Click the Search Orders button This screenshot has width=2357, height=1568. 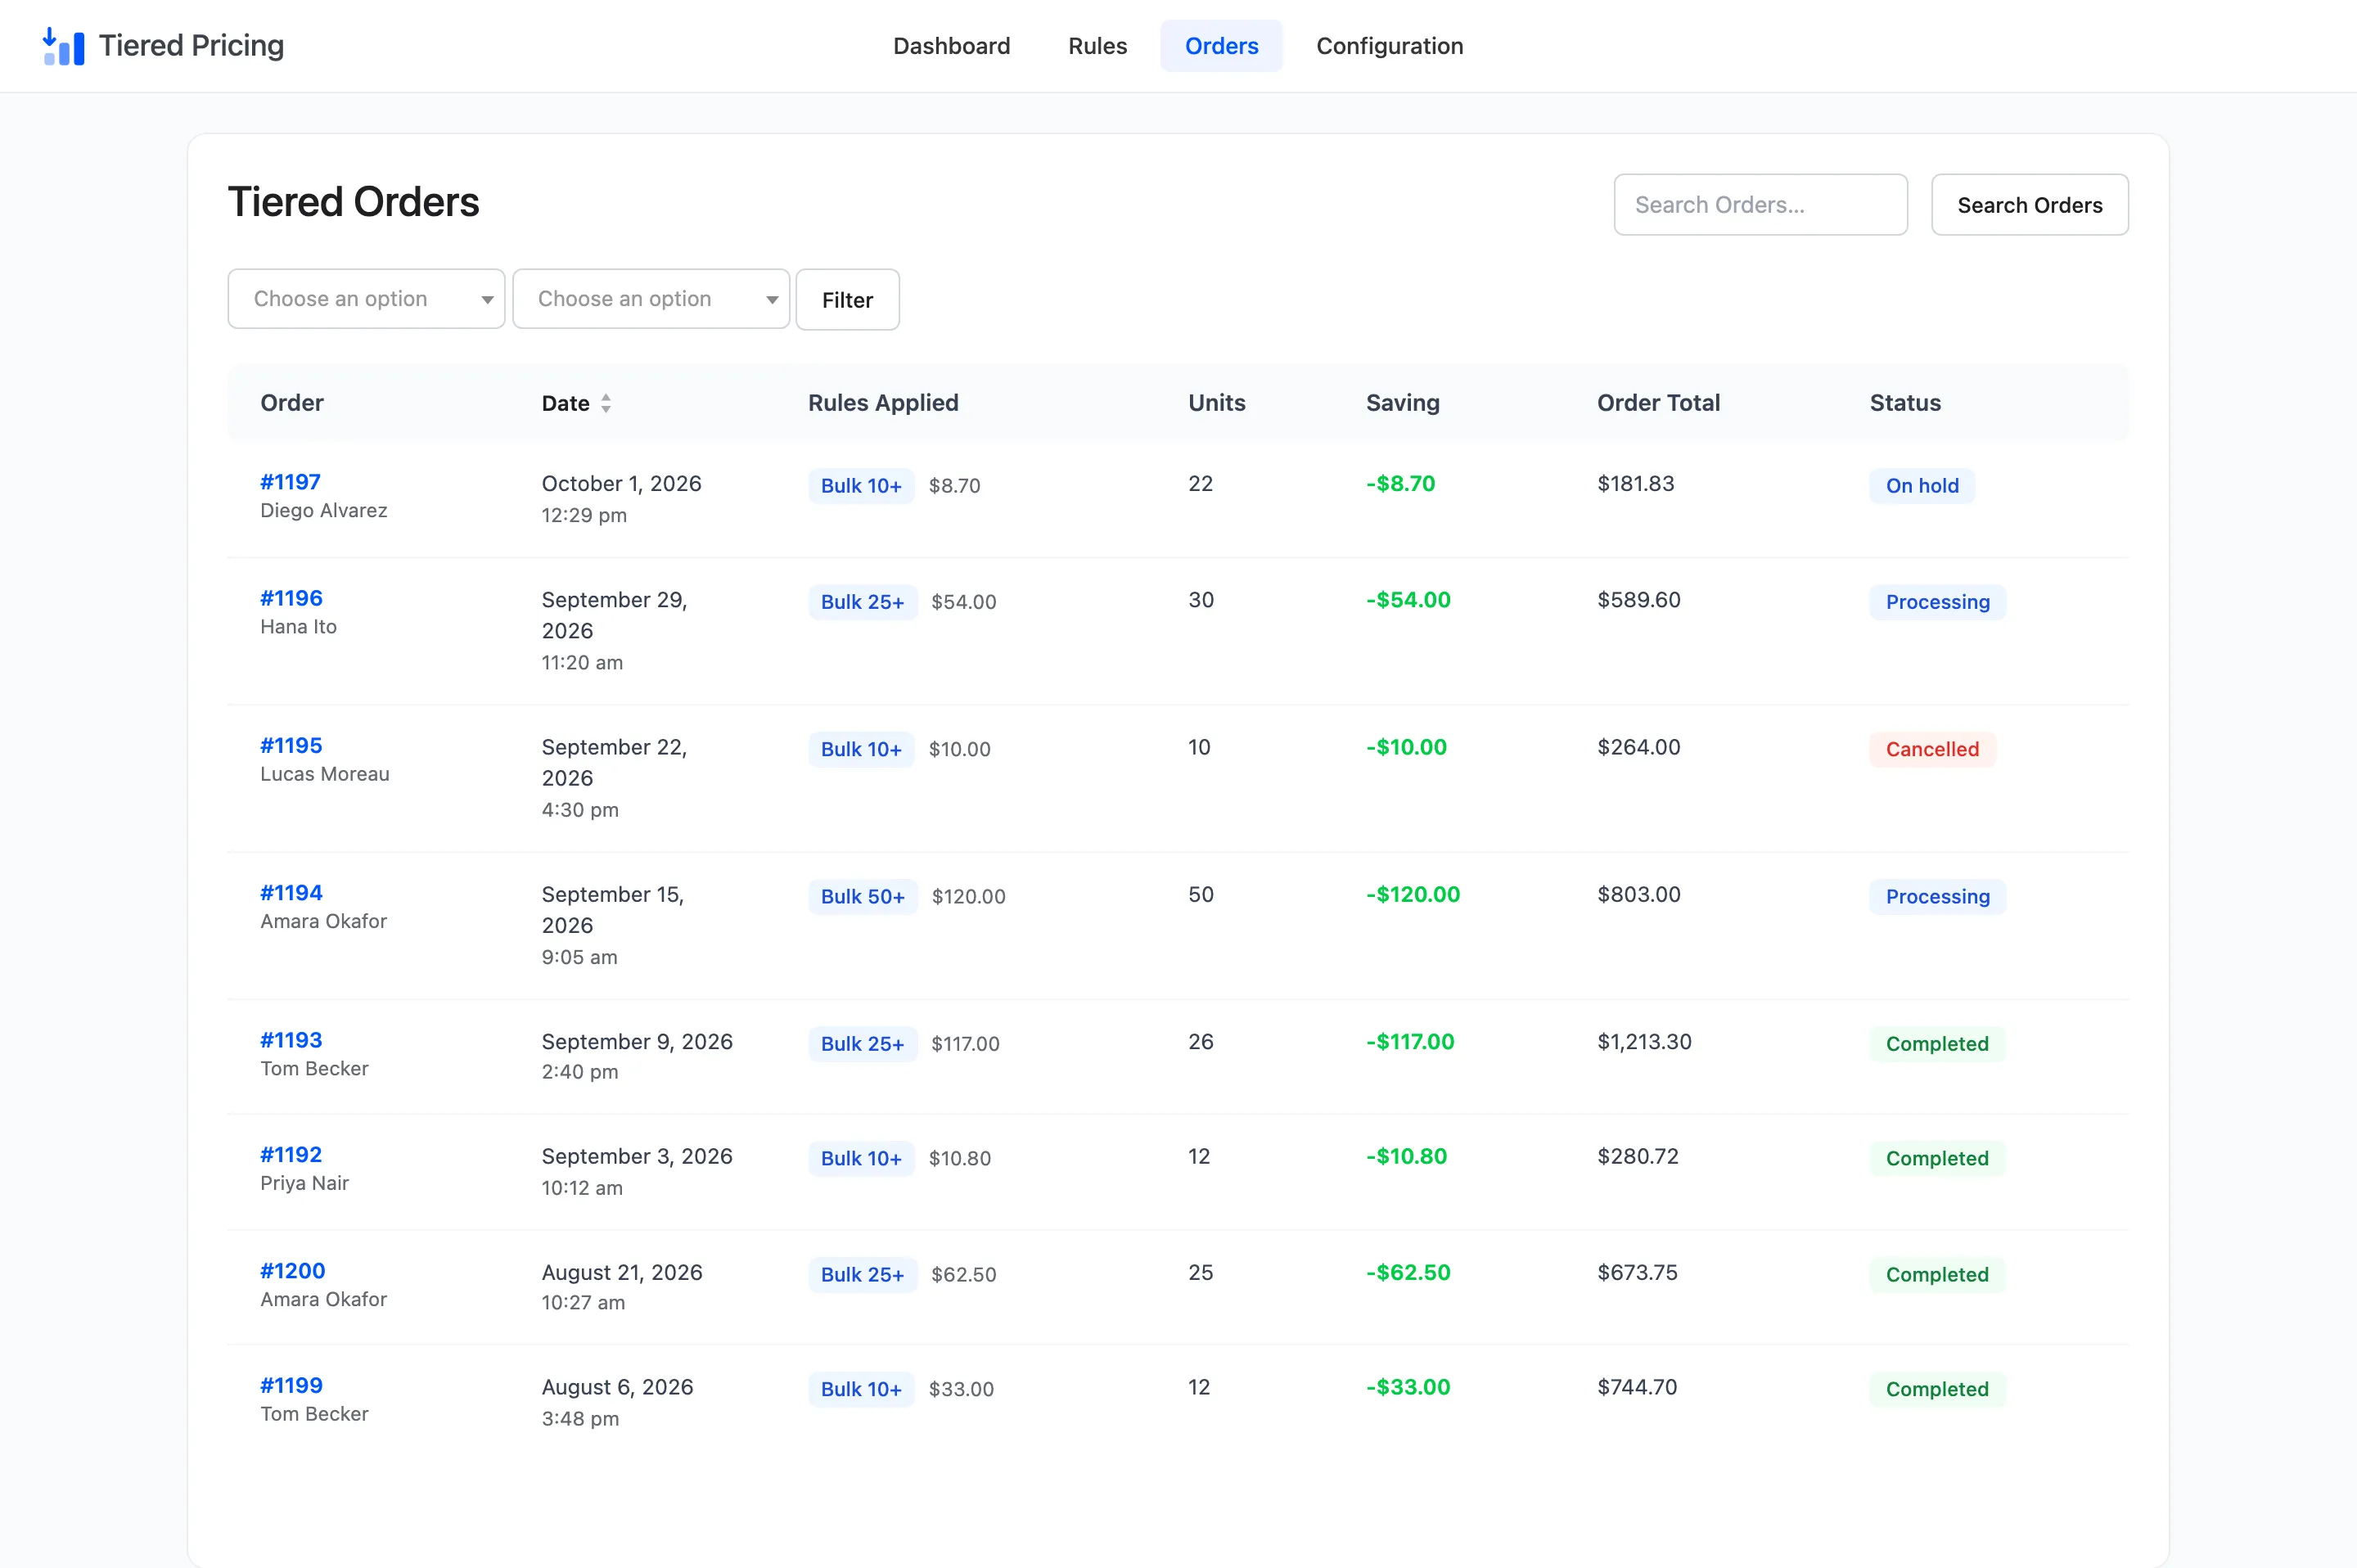[2029, 205]
